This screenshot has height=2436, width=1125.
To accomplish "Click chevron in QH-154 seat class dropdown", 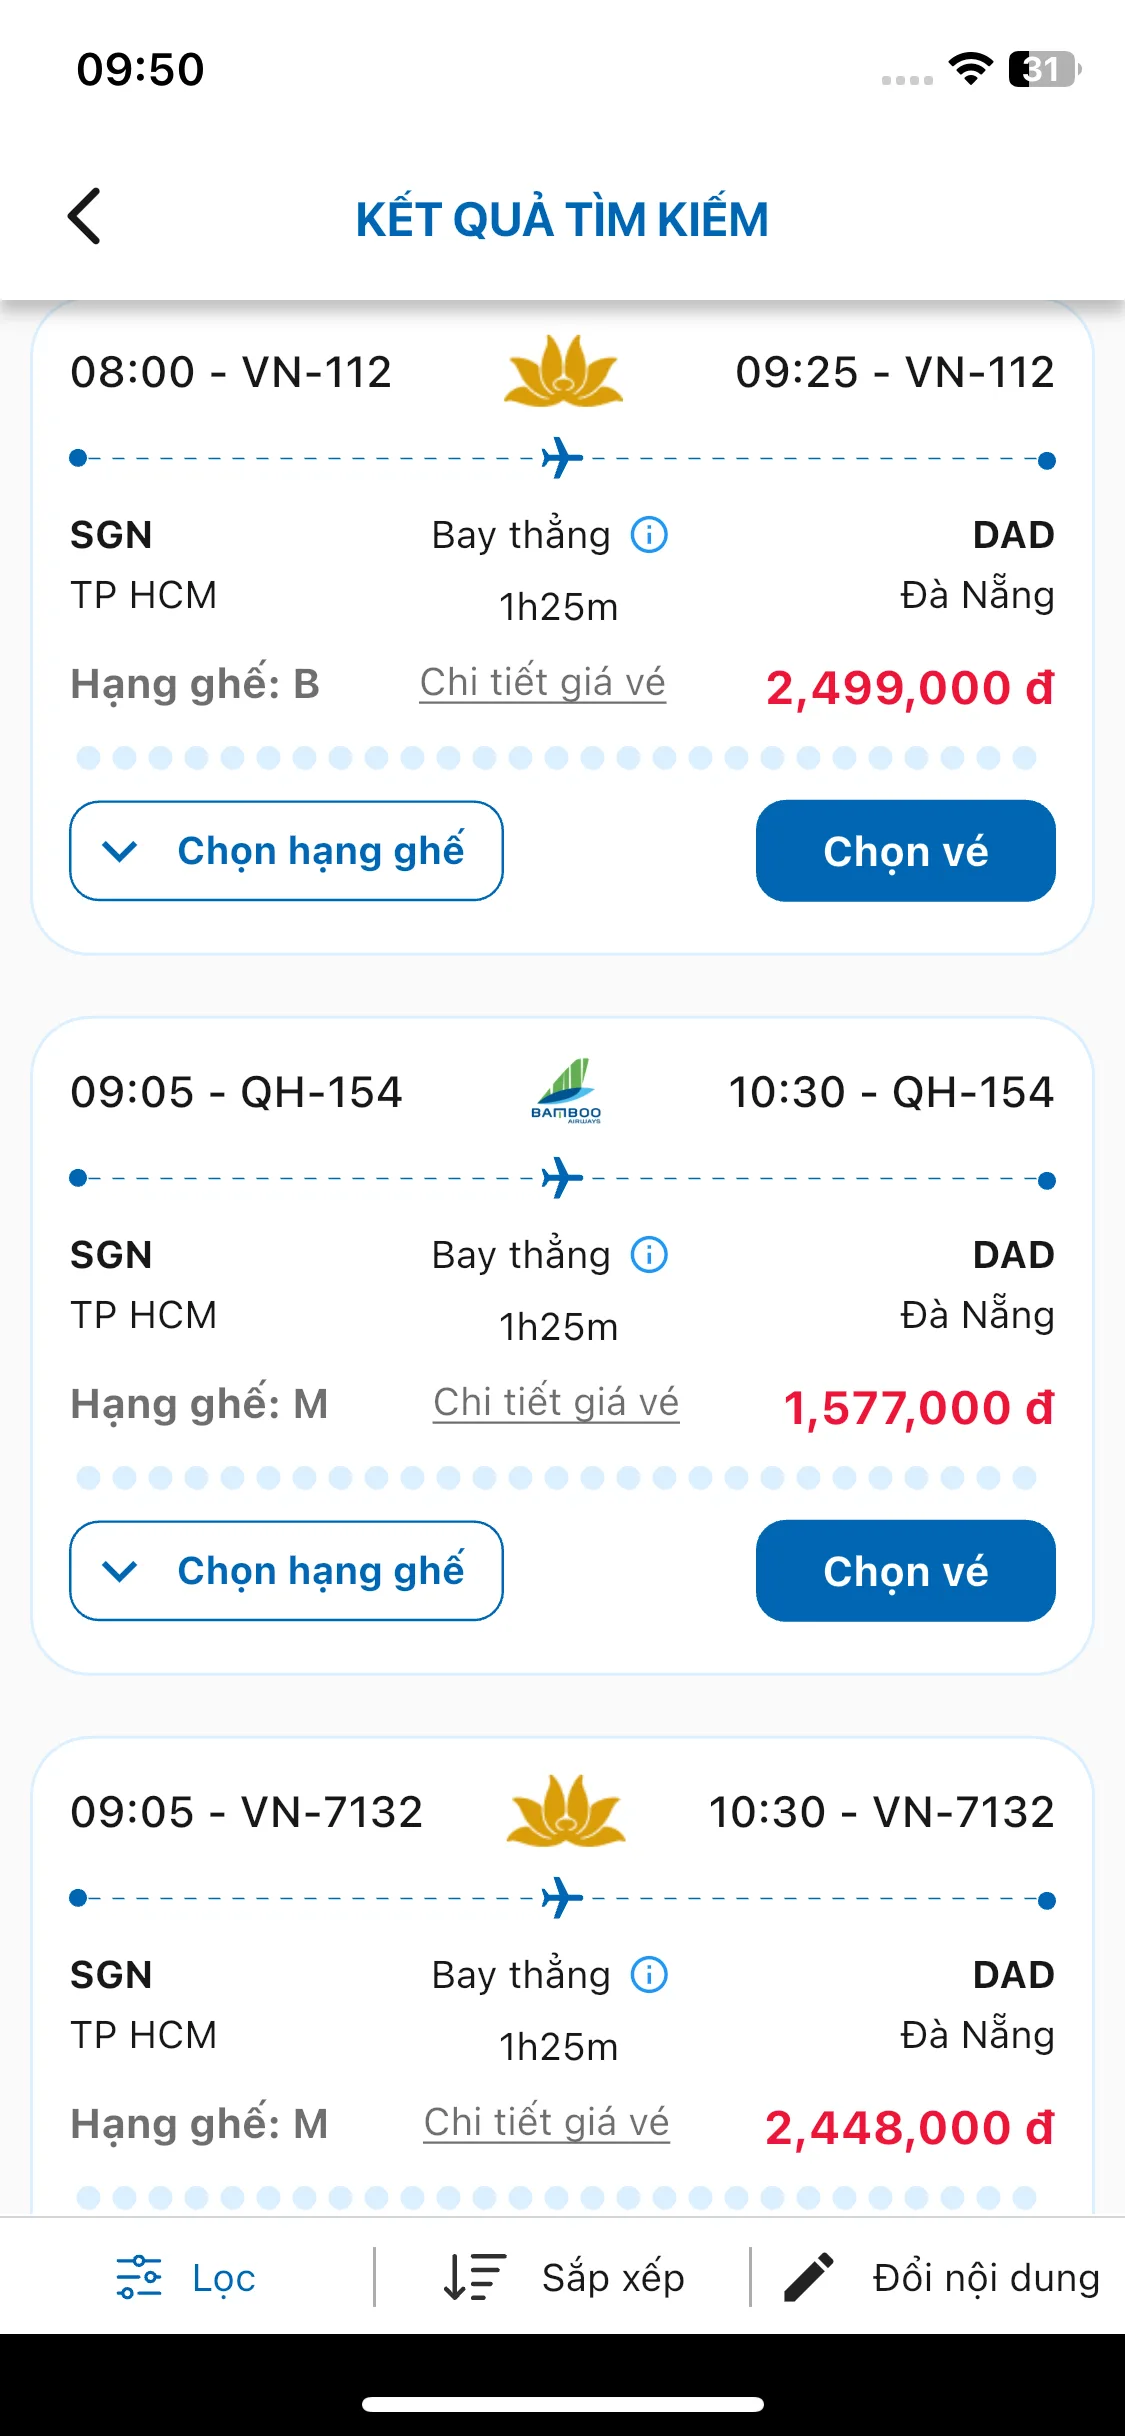I will tap(120, 1572).
